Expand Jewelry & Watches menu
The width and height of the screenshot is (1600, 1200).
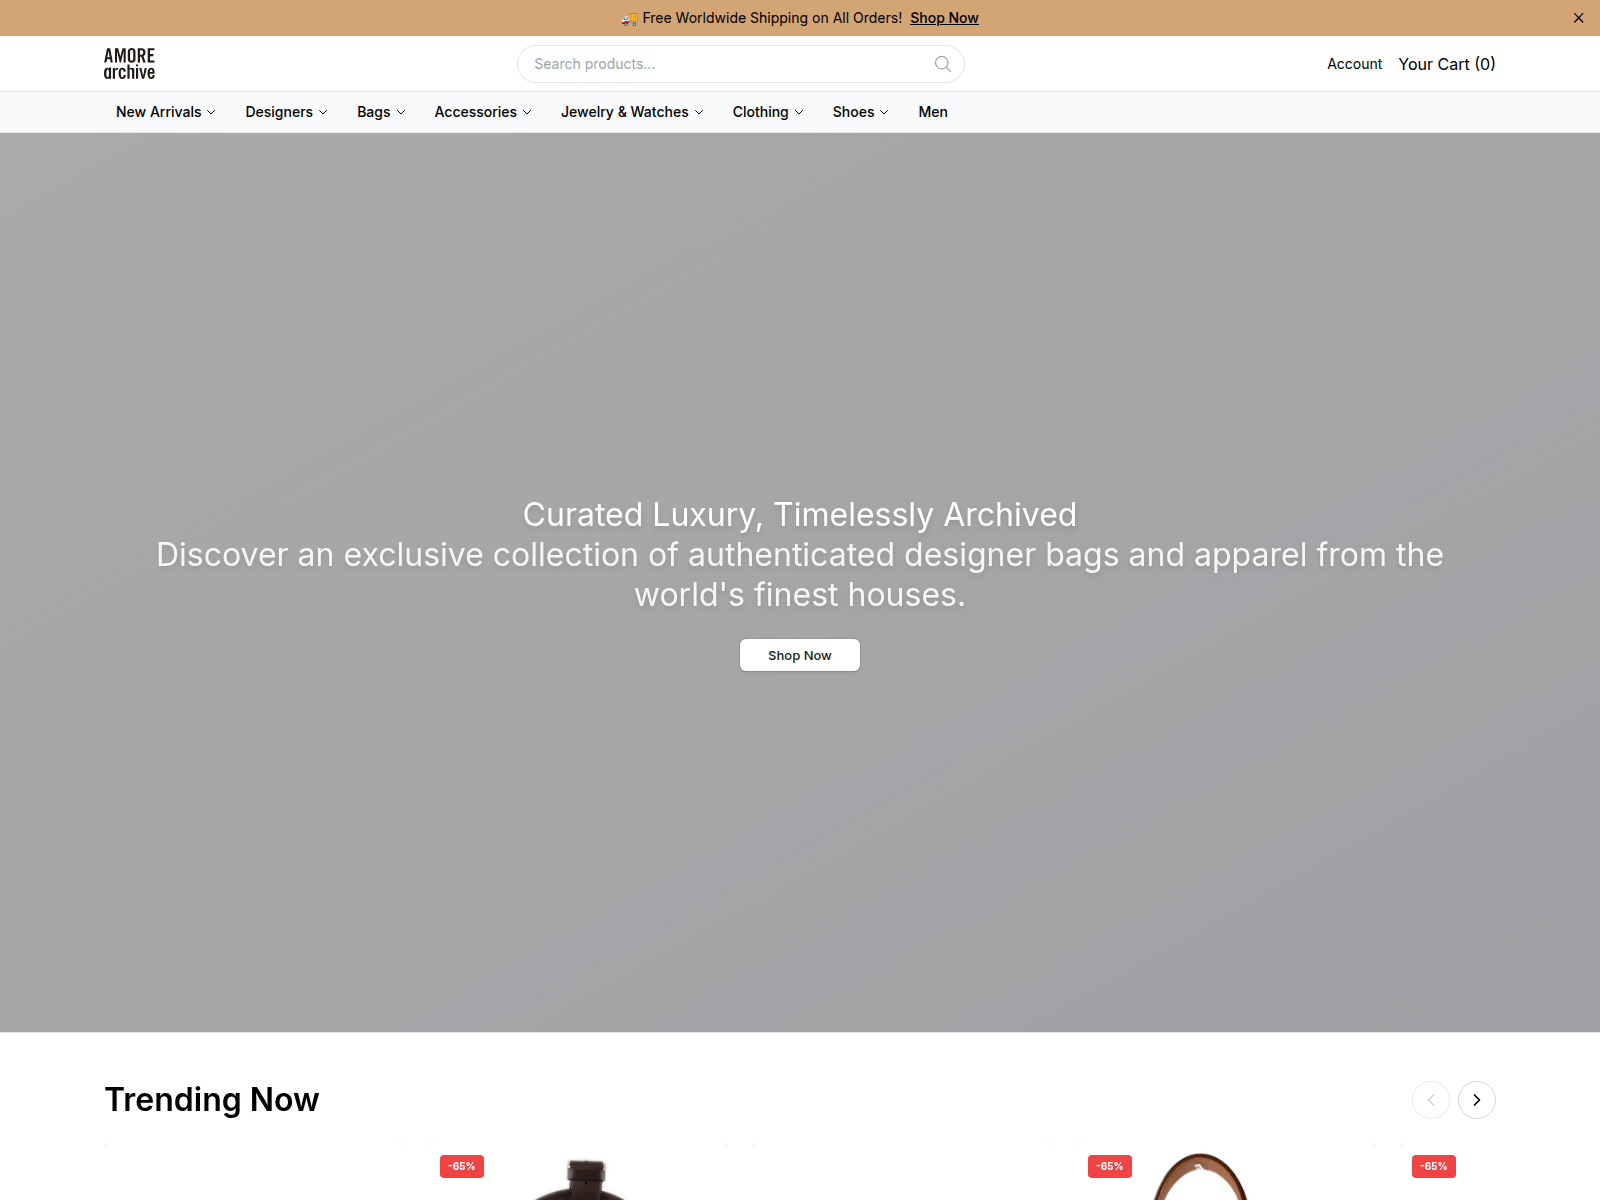[x=632, y=112]
